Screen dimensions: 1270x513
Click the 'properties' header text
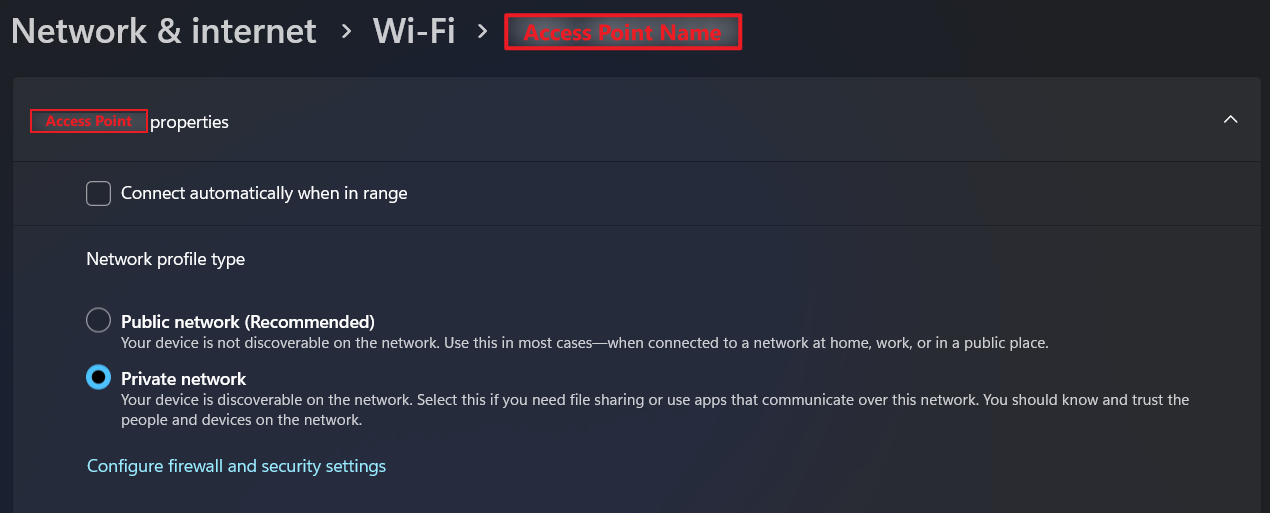(x=189, y=122)
